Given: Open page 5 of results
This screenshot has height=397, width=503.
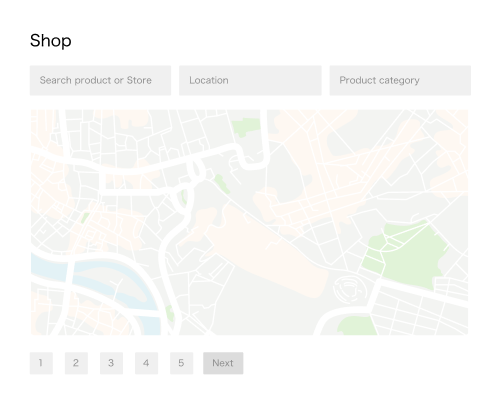Looking at the screenshot, I should pyautogui.click(x=181, y=363).
